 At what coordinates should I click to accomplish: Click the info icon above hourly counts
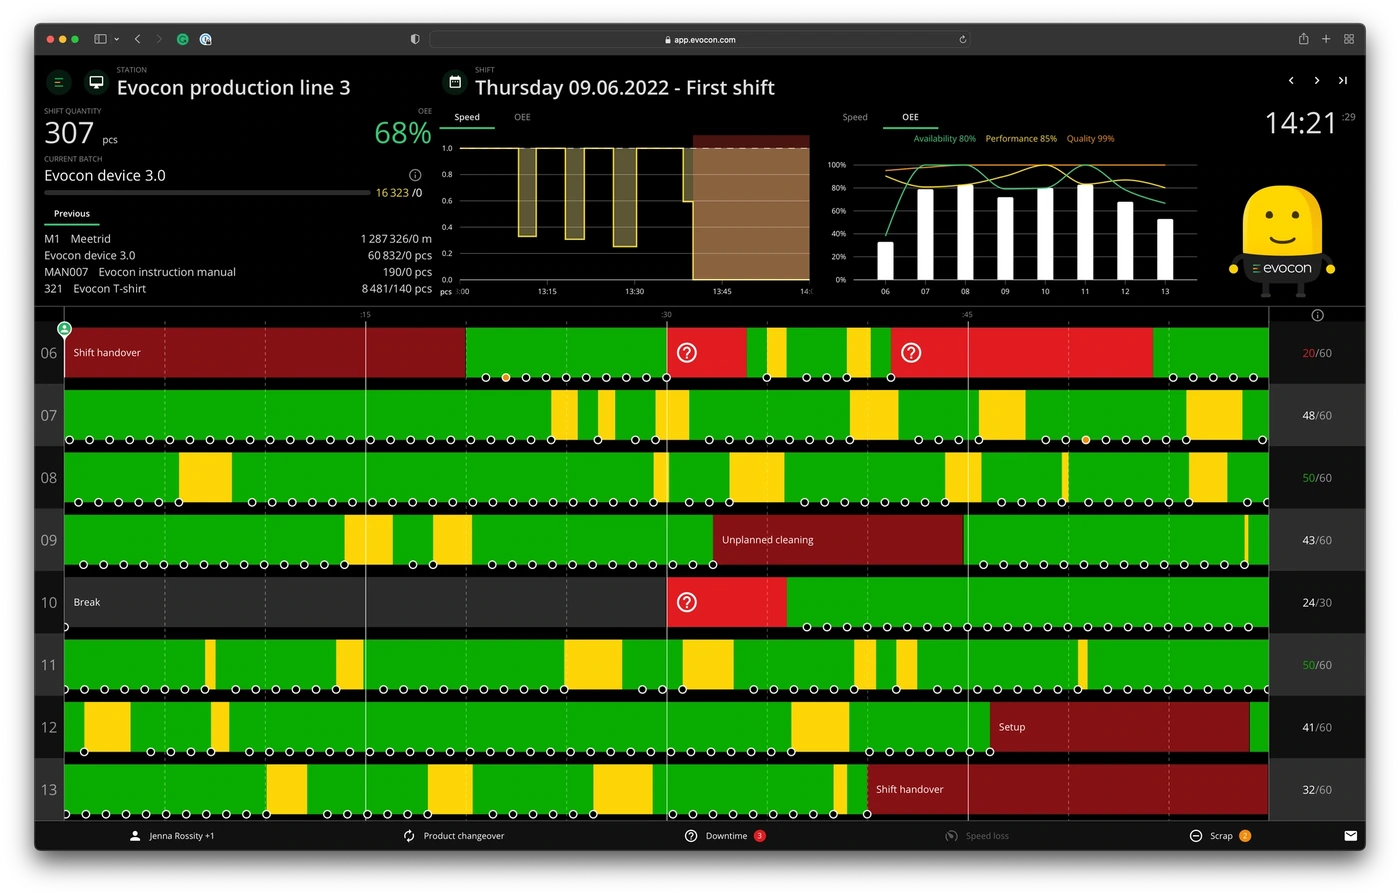click(x=1317, y=315)
